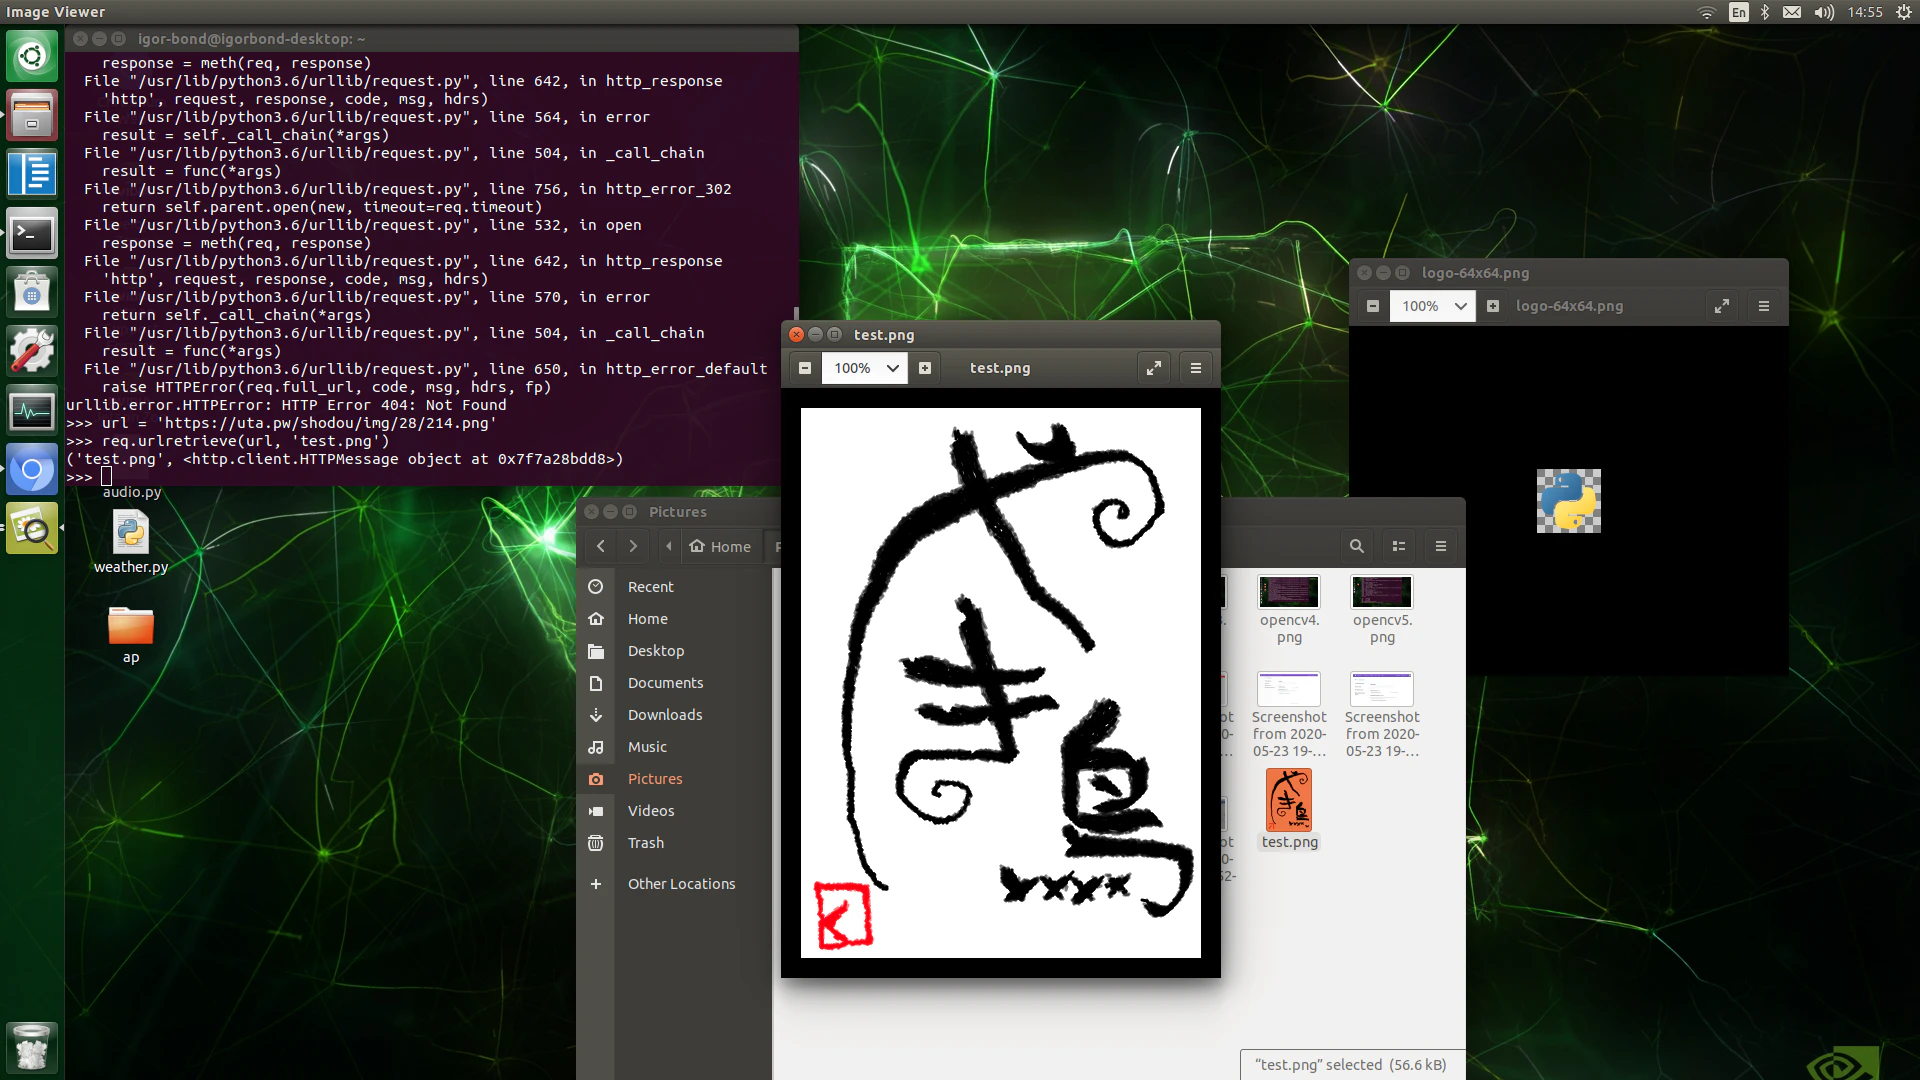Open menu in logo-64x64.png viewer
Viewport: 1920px width, 1080px height.
pos(1764,306)
